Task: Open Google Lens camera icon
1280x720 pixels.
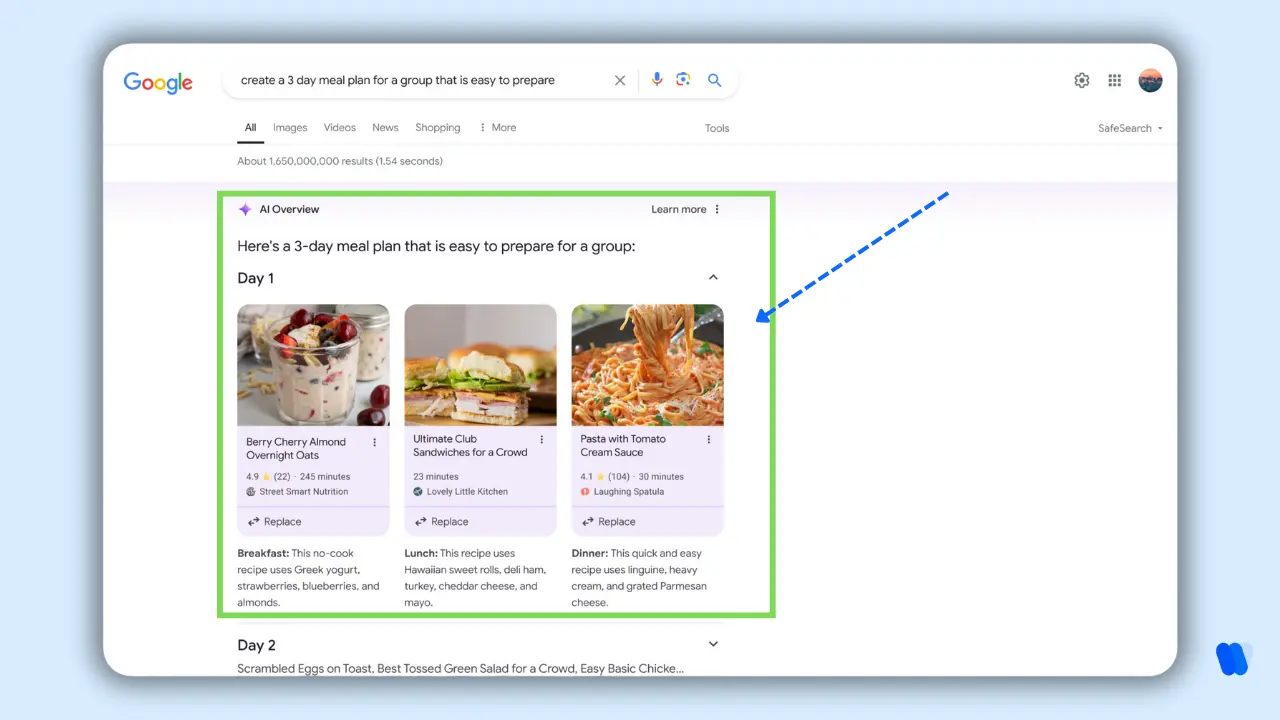Action: pyautogui.click(x=684, y=80)
